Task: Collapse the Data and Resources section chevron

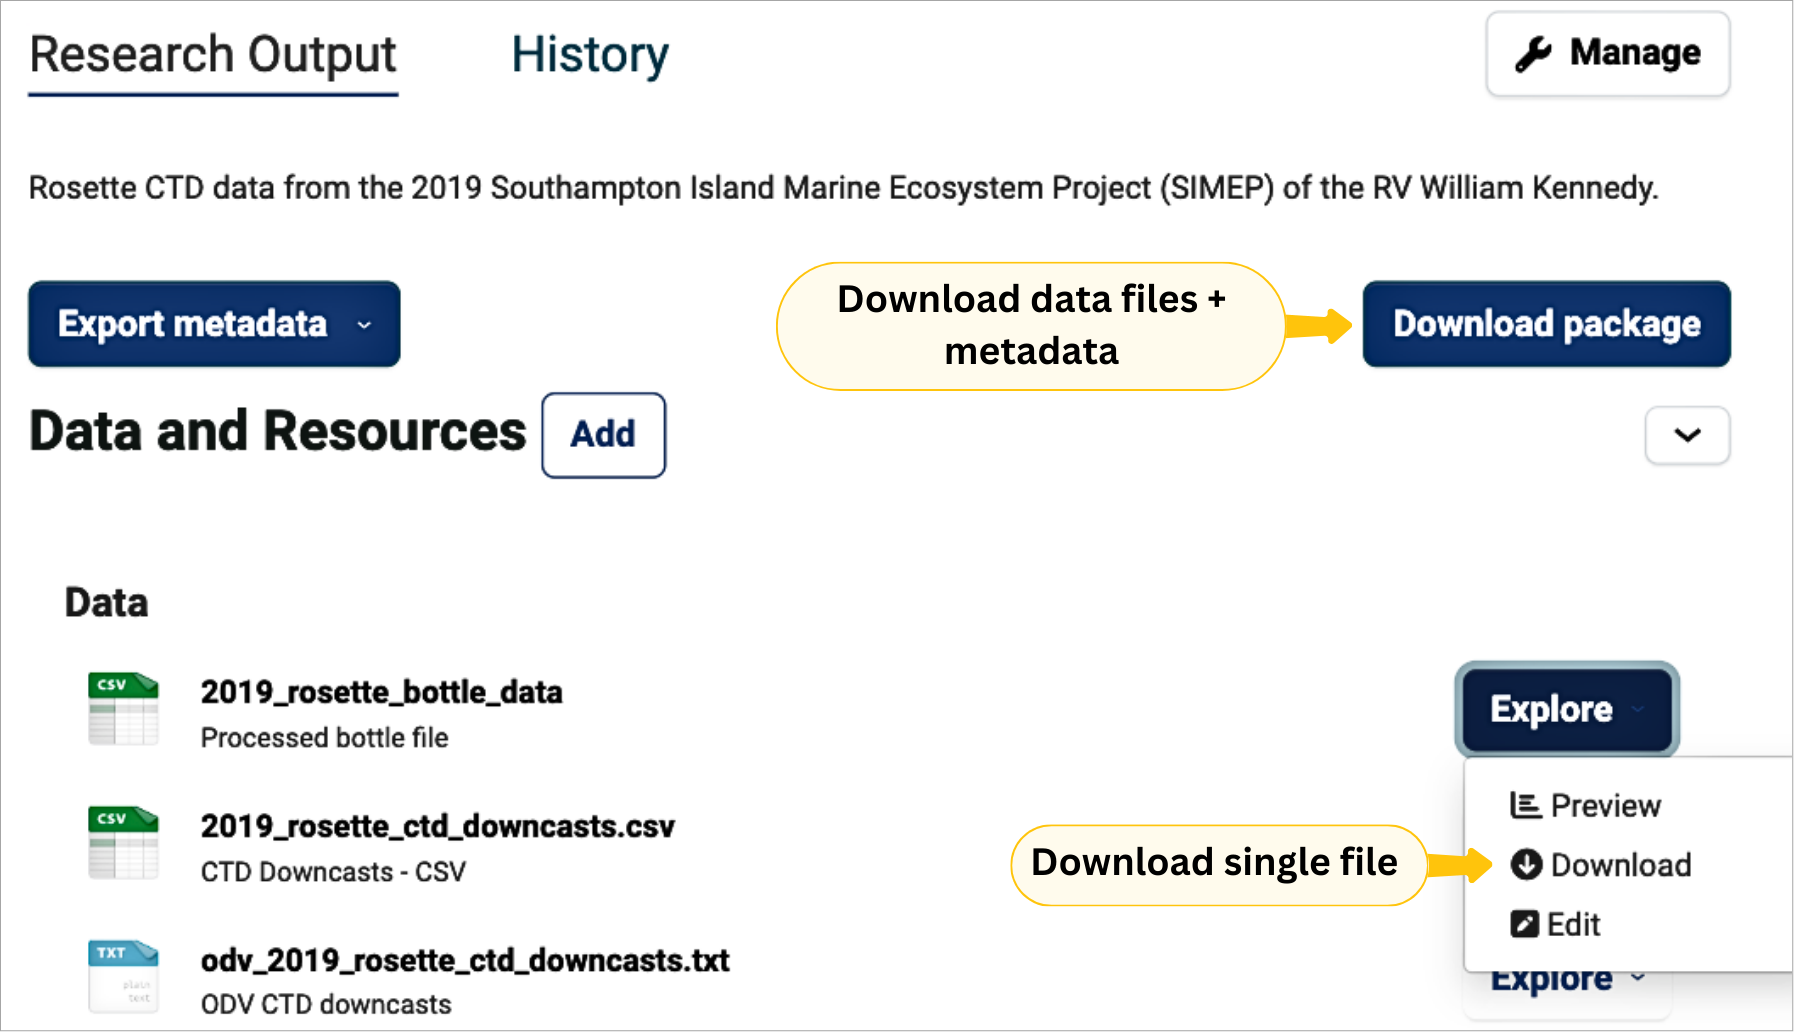Action: (x=1687, y=435)
